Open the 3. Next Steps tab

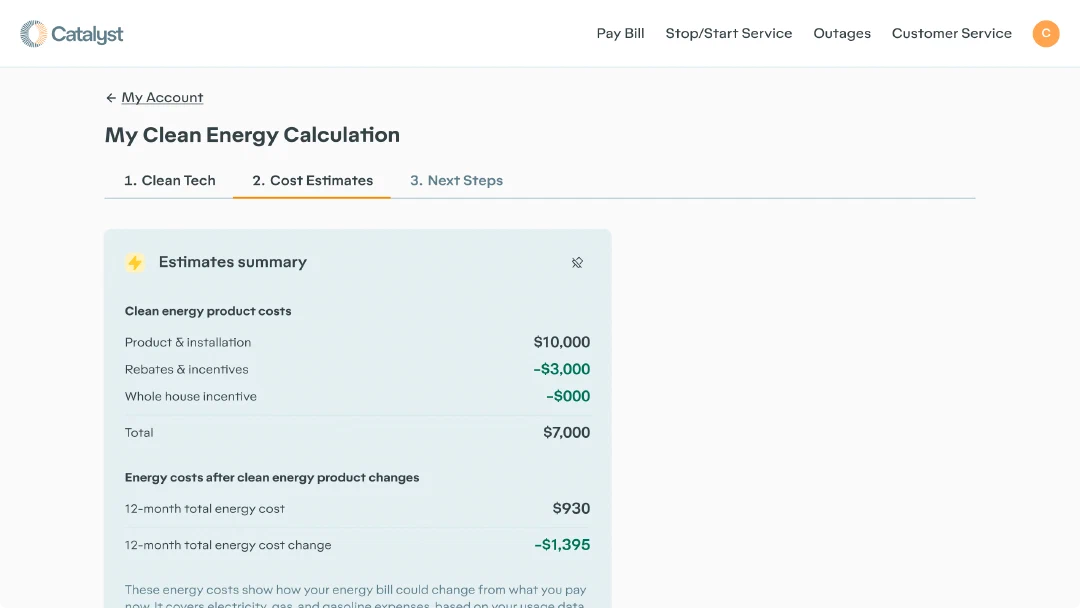[x=456, y=180]
